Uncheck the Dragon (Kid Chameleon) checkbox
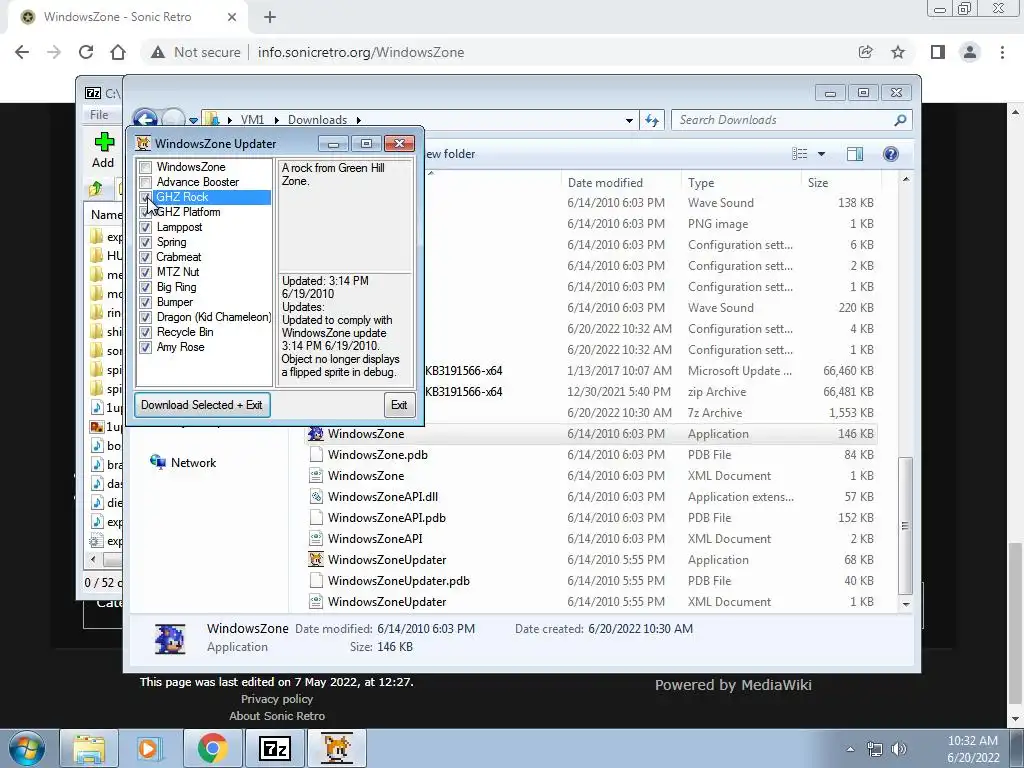 coord(146,317)
